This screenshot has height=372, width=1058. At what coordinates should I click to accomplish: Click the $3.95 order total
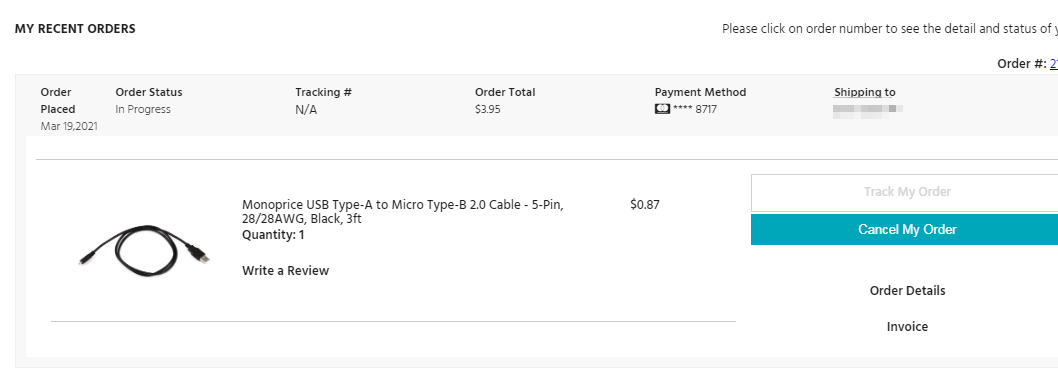488,109
